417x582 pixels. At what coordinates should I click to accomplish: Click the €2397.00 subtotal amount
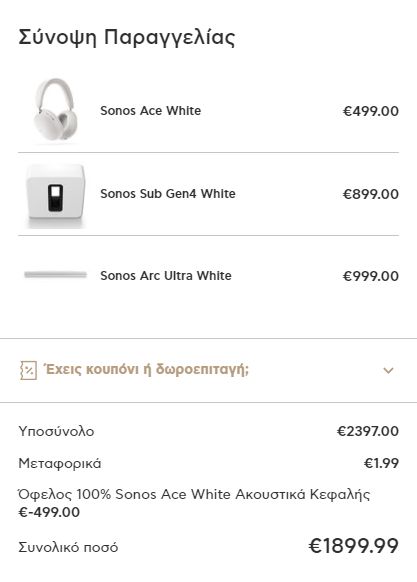[368, 431]
